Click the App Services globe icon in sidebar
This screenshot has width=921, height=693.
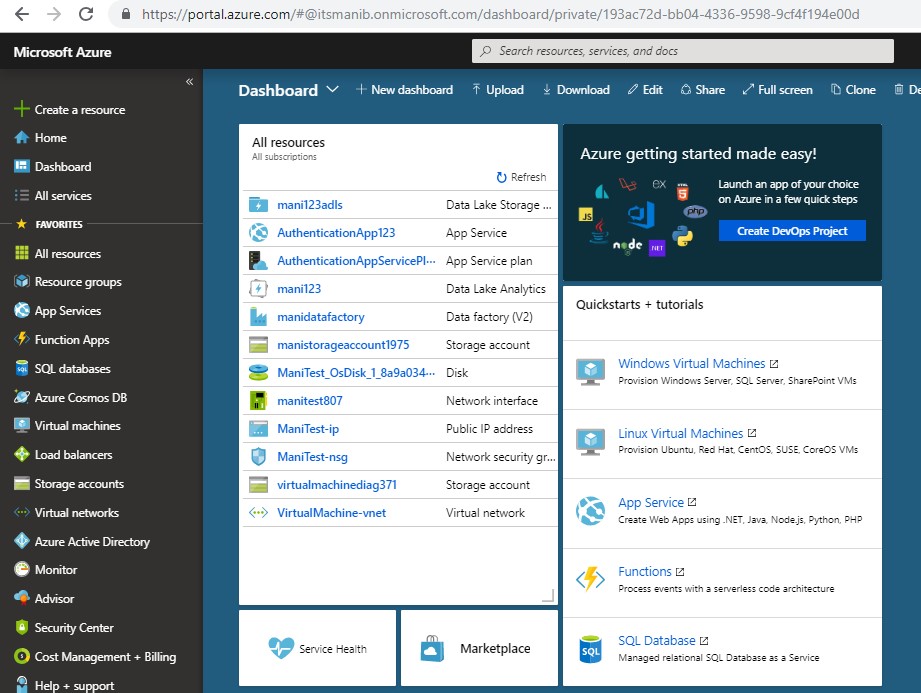coord(22,310)
